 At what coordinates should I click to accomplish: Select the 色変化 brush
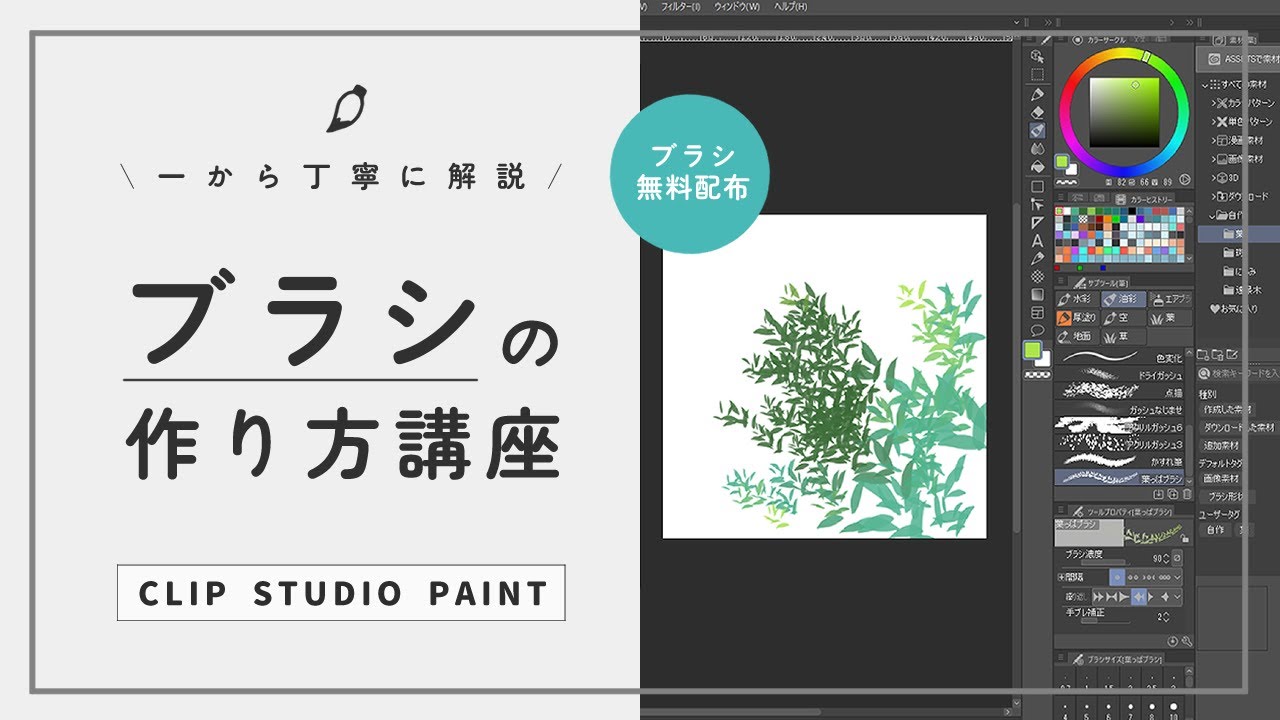tap(1120, 358)
